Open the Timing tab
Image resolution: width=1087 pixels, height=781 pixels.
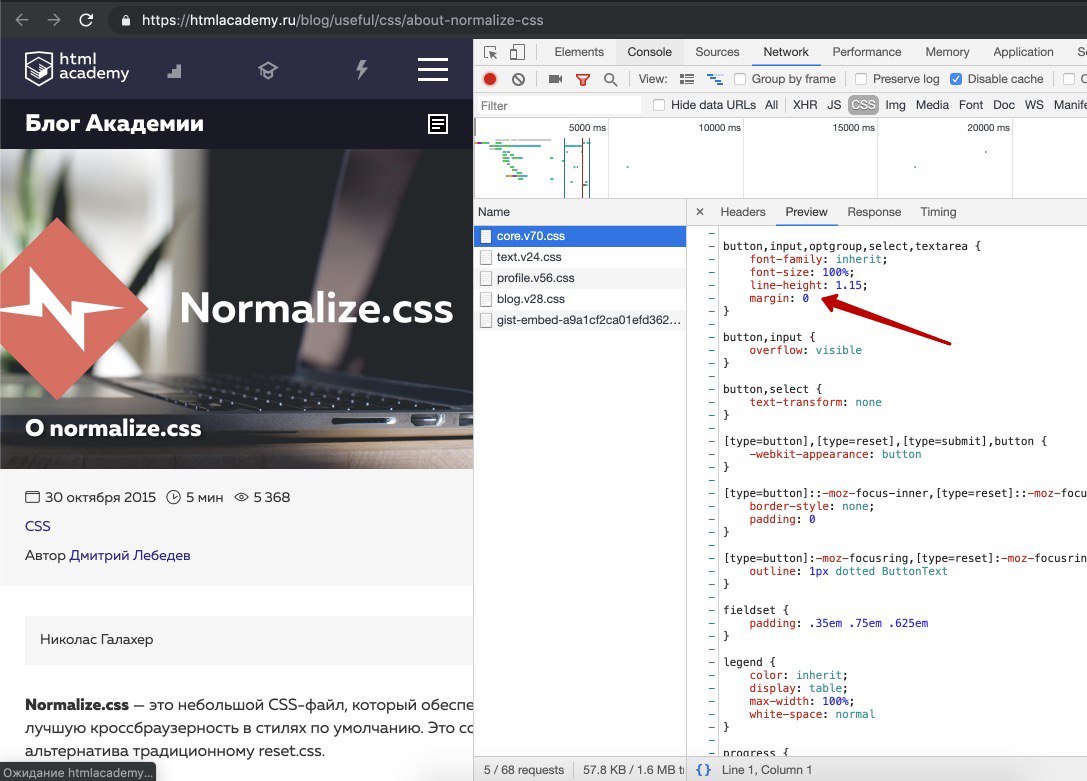[x=938, y=212]
